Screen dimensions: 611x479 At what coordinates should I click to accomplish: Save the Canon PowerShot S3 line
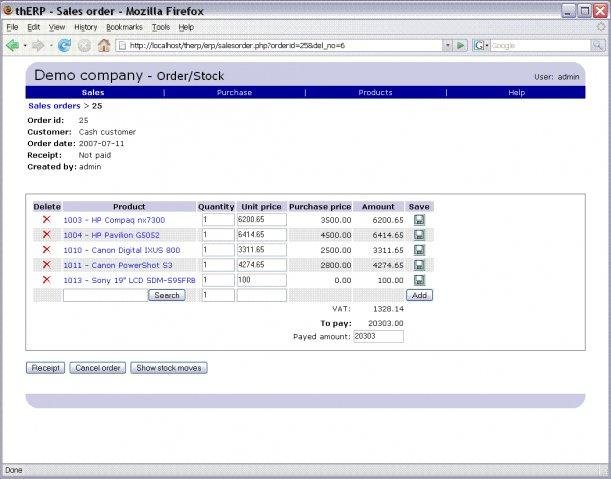click(419, 265)
